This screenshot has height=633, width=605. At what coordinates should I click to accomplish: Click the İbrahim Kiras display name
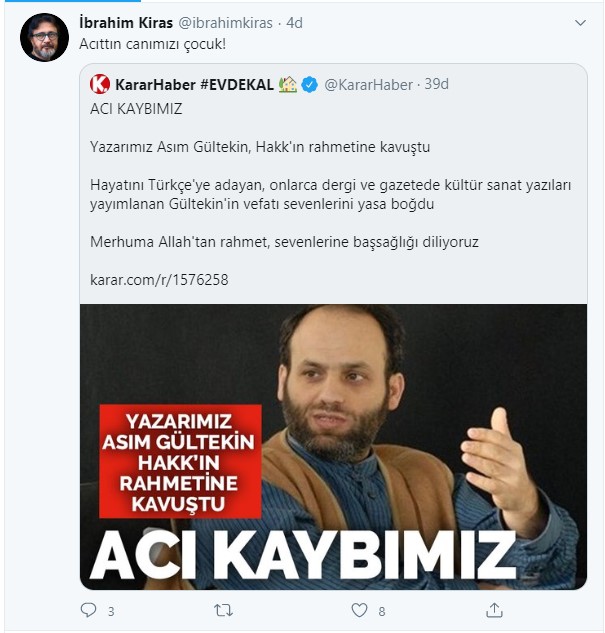click(126, 23)
